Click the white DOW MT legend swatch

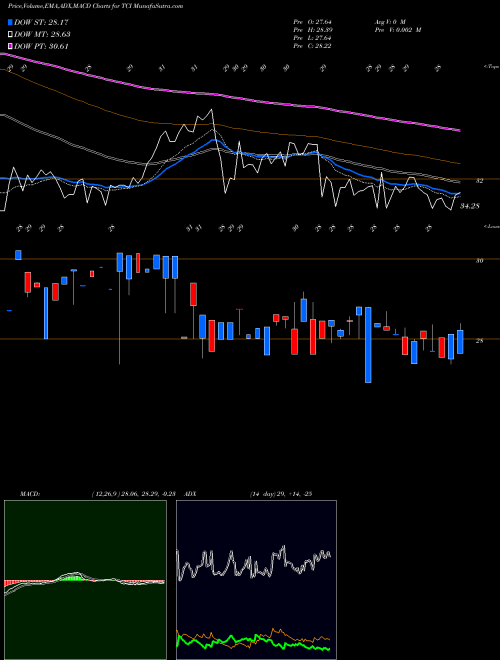tap(10, 35)
